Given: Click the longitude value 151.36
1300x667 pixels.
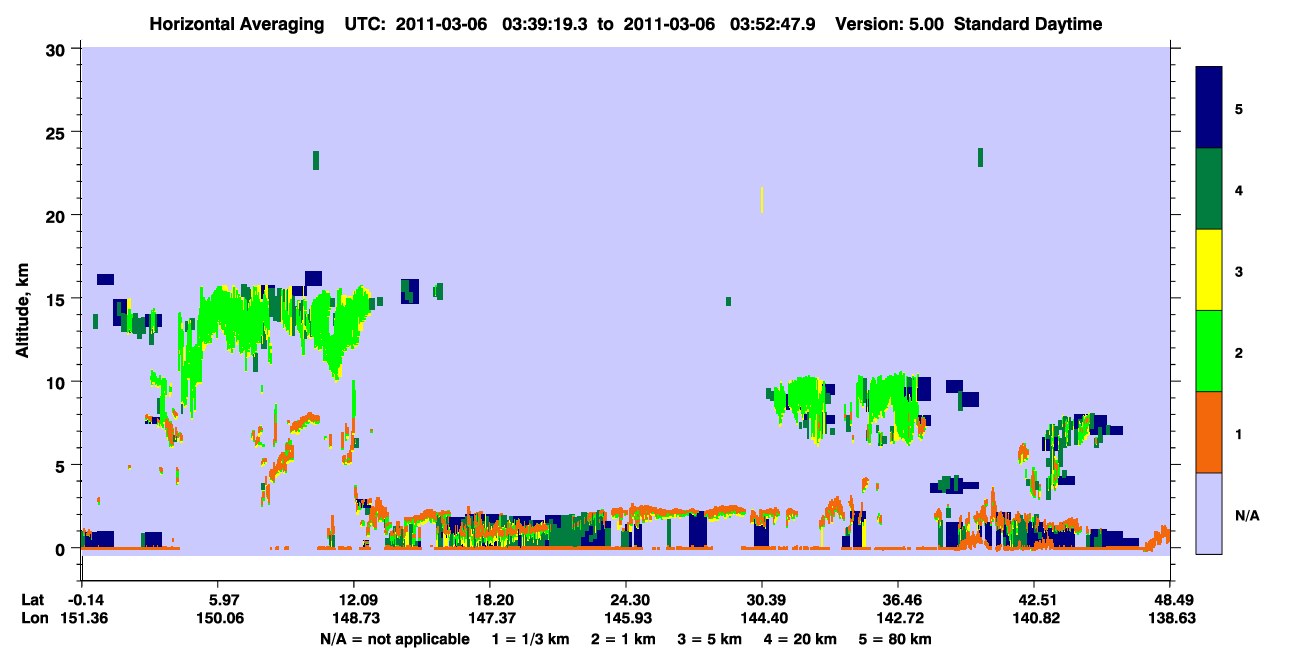Looking at the screenshot, I should 84,619.
